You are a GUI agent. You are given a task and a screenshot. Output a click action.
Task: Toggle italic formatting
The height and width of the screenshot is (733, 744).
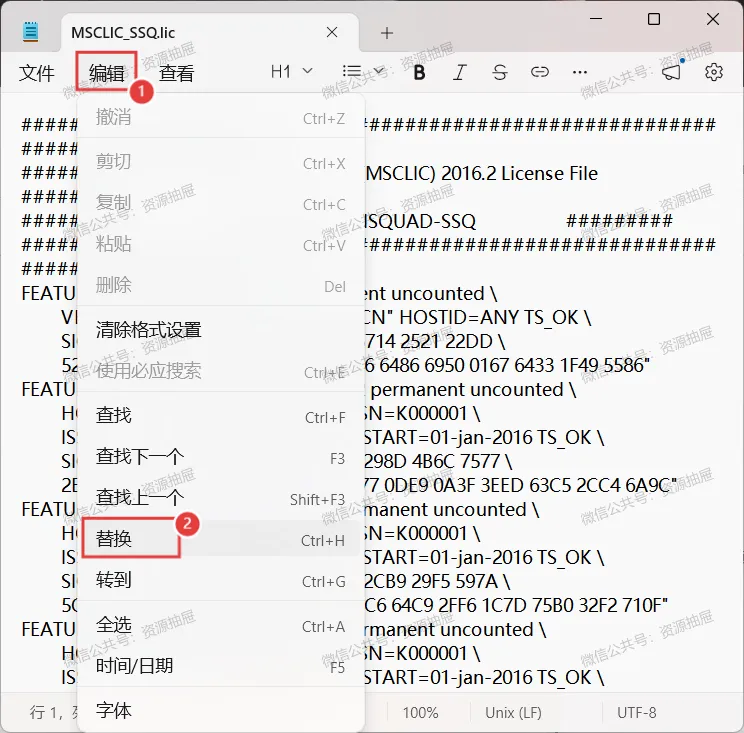[x=459, y=73]
